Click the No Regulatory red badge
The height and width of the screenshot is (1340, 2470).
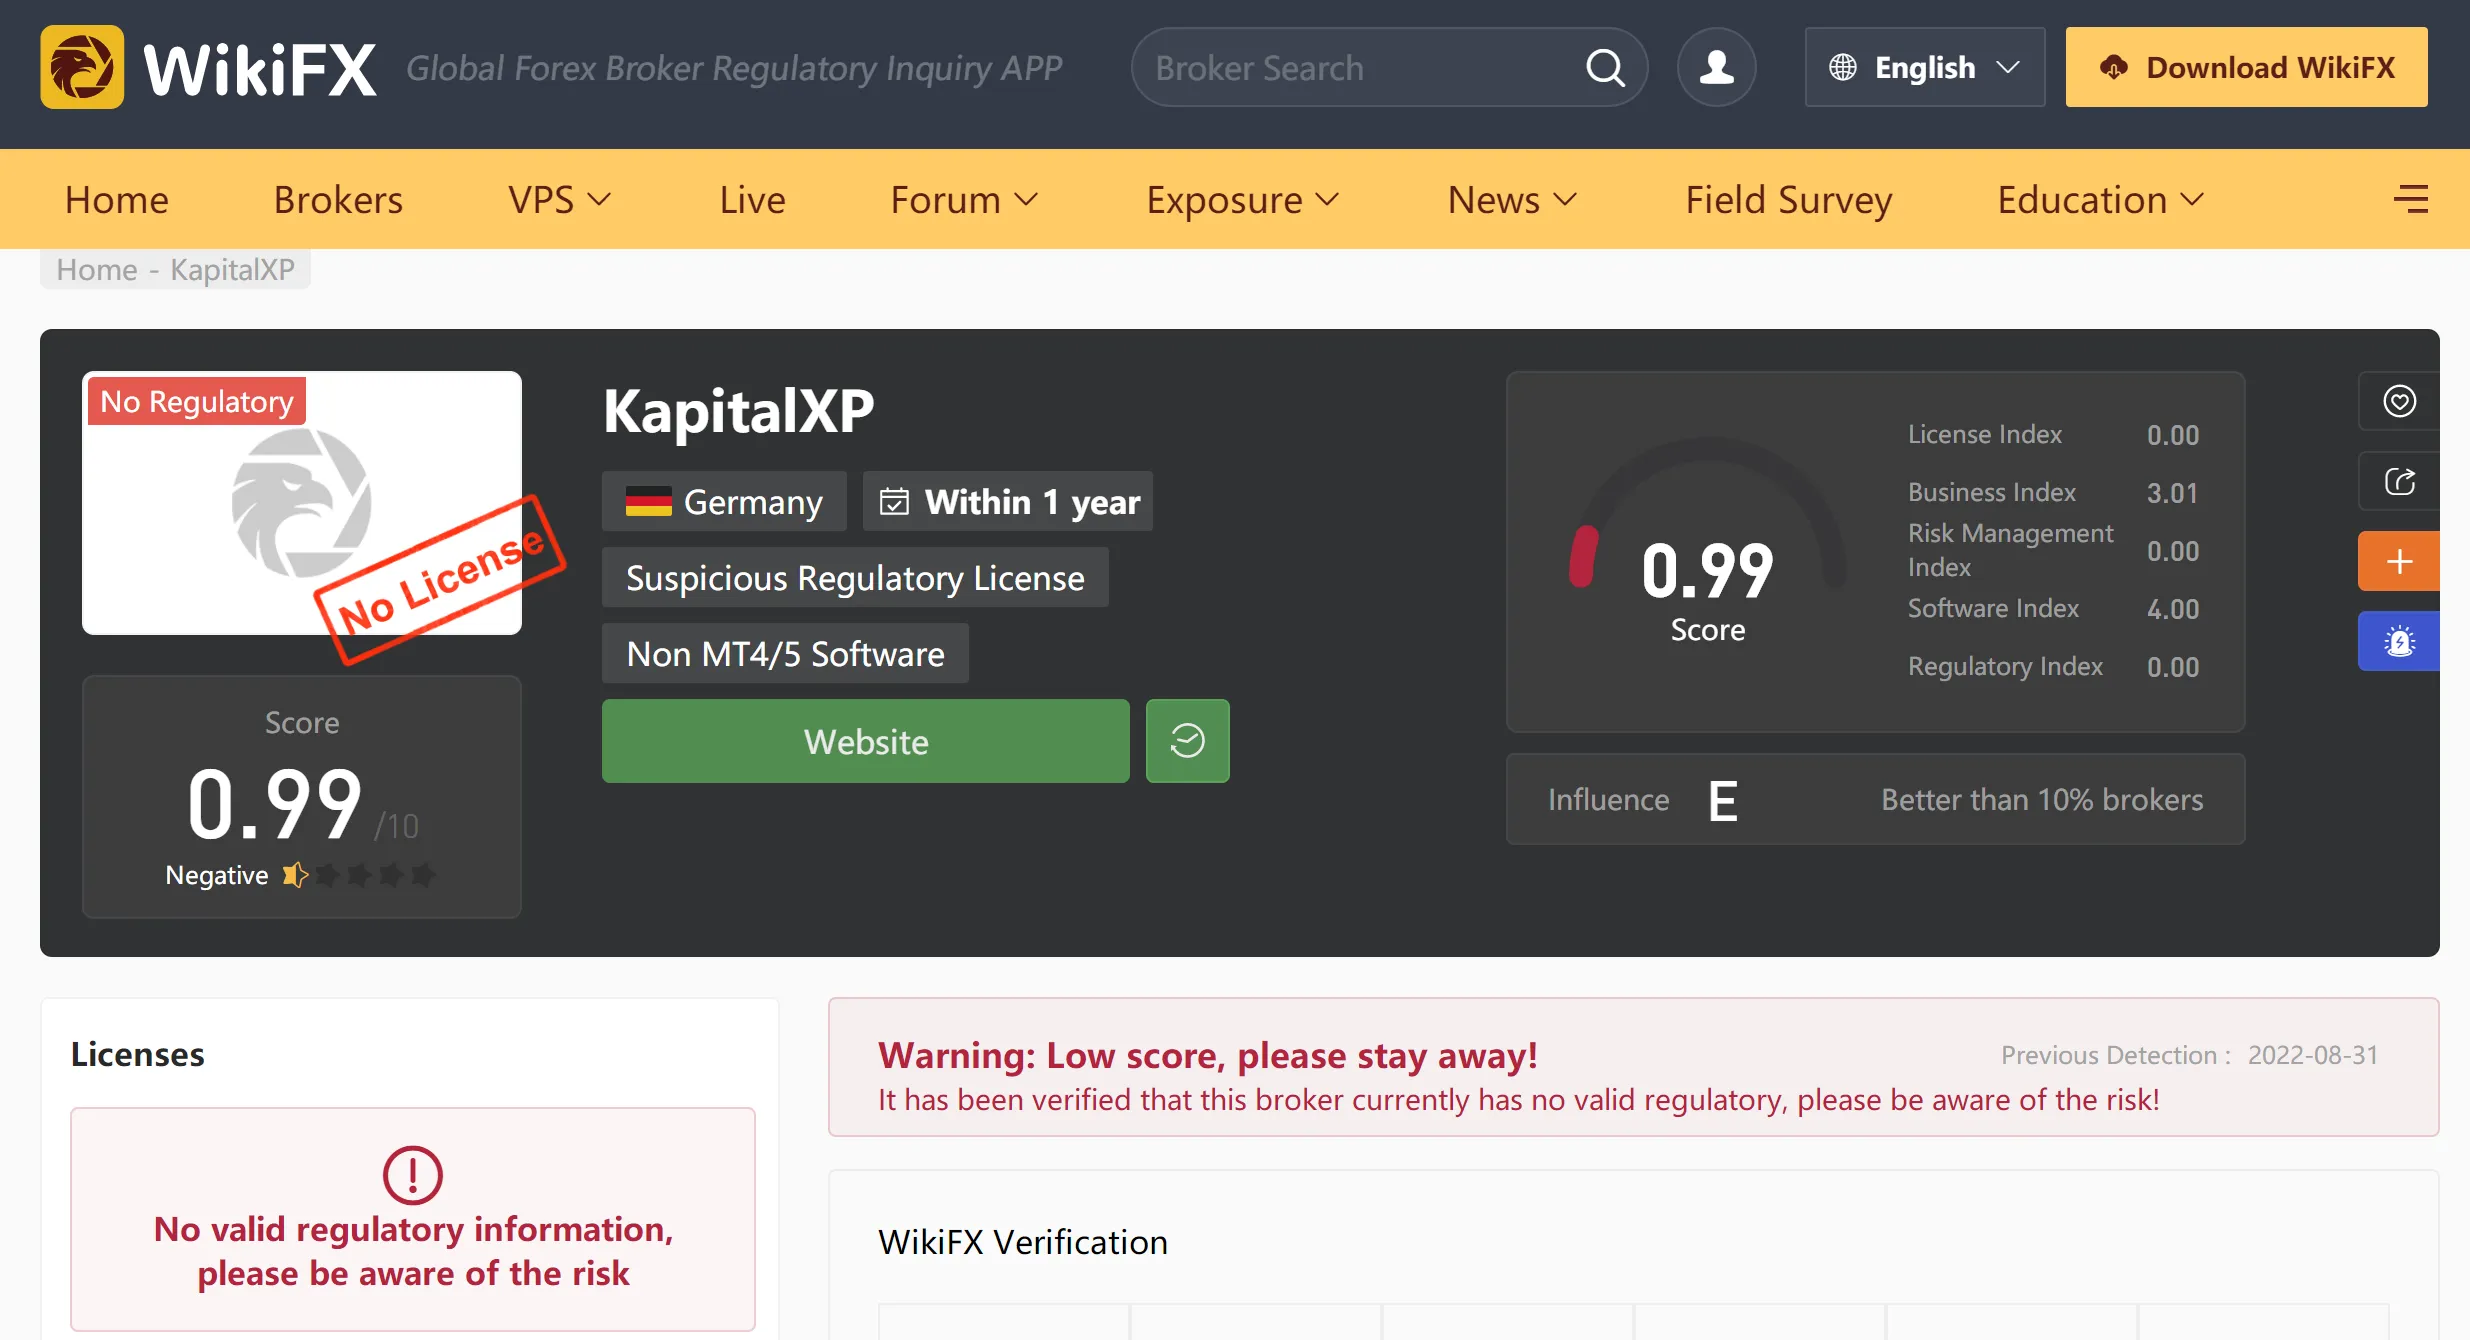(197, 401)
